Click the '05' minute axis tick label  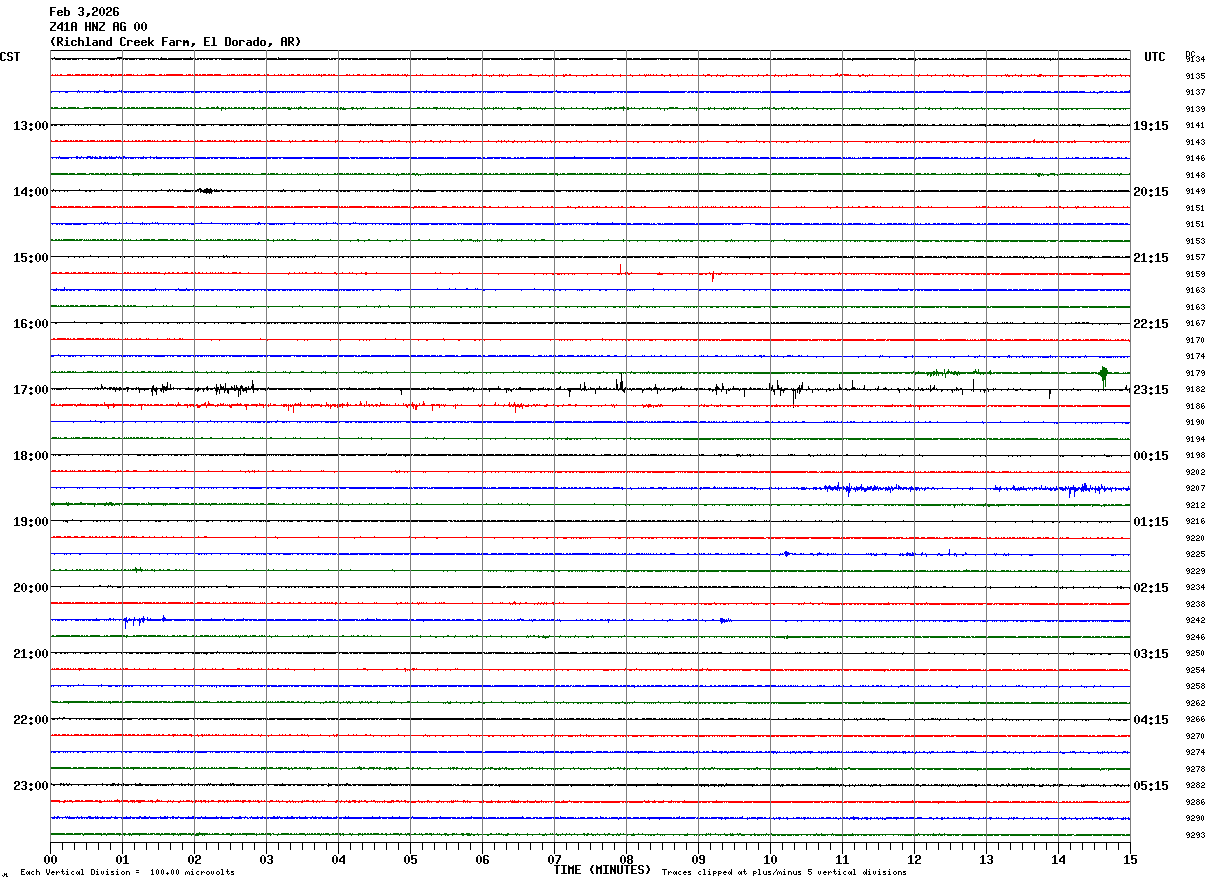pos(411,859)
